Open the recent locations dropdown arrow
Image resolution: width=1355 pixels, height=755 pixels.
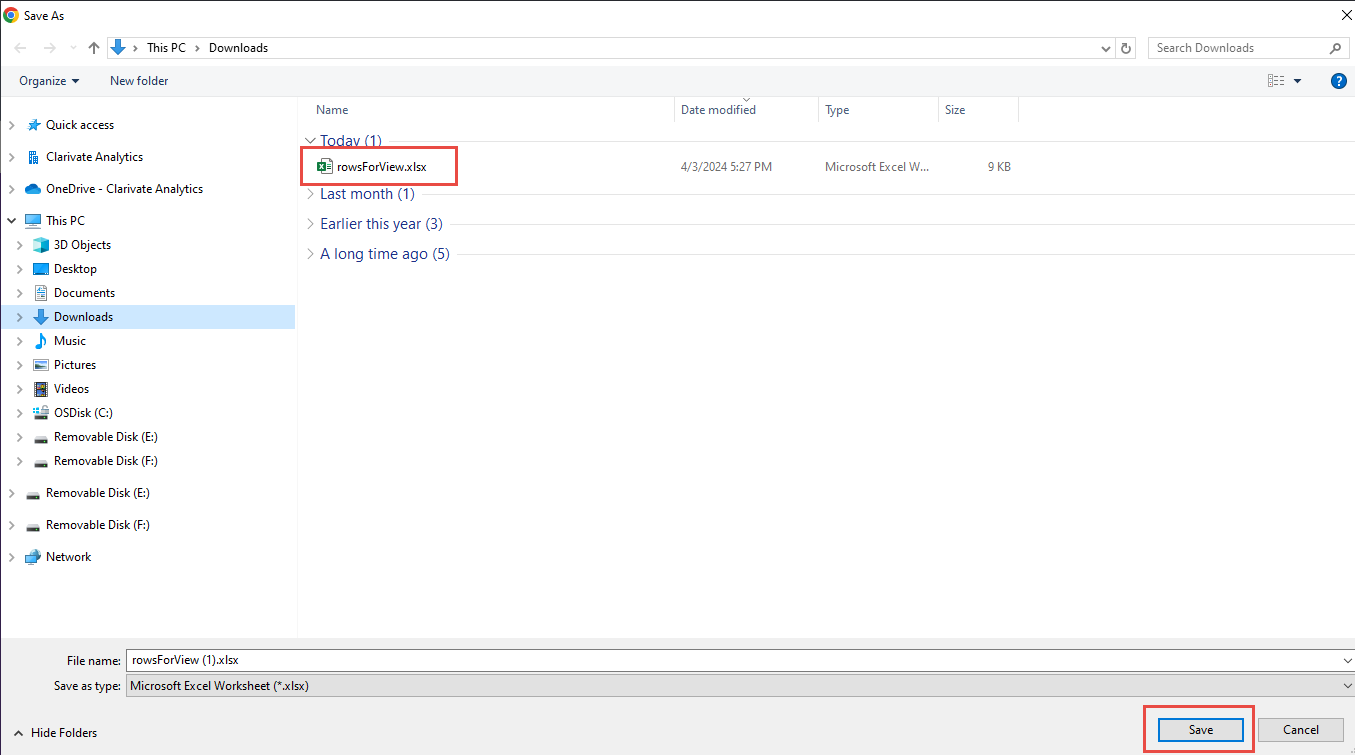coord(73,48)
